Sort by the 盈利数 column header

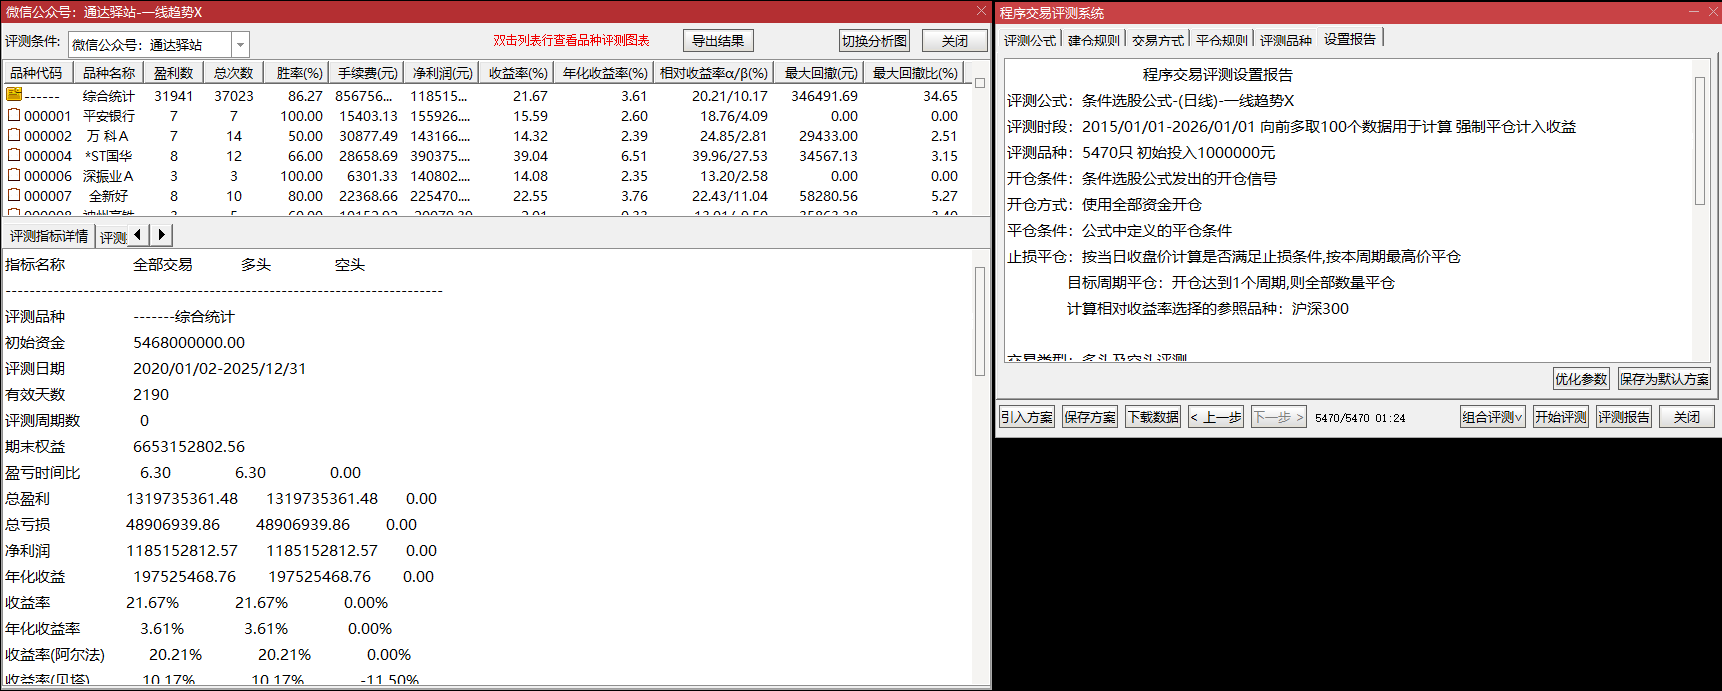click(x=174, y=73)
